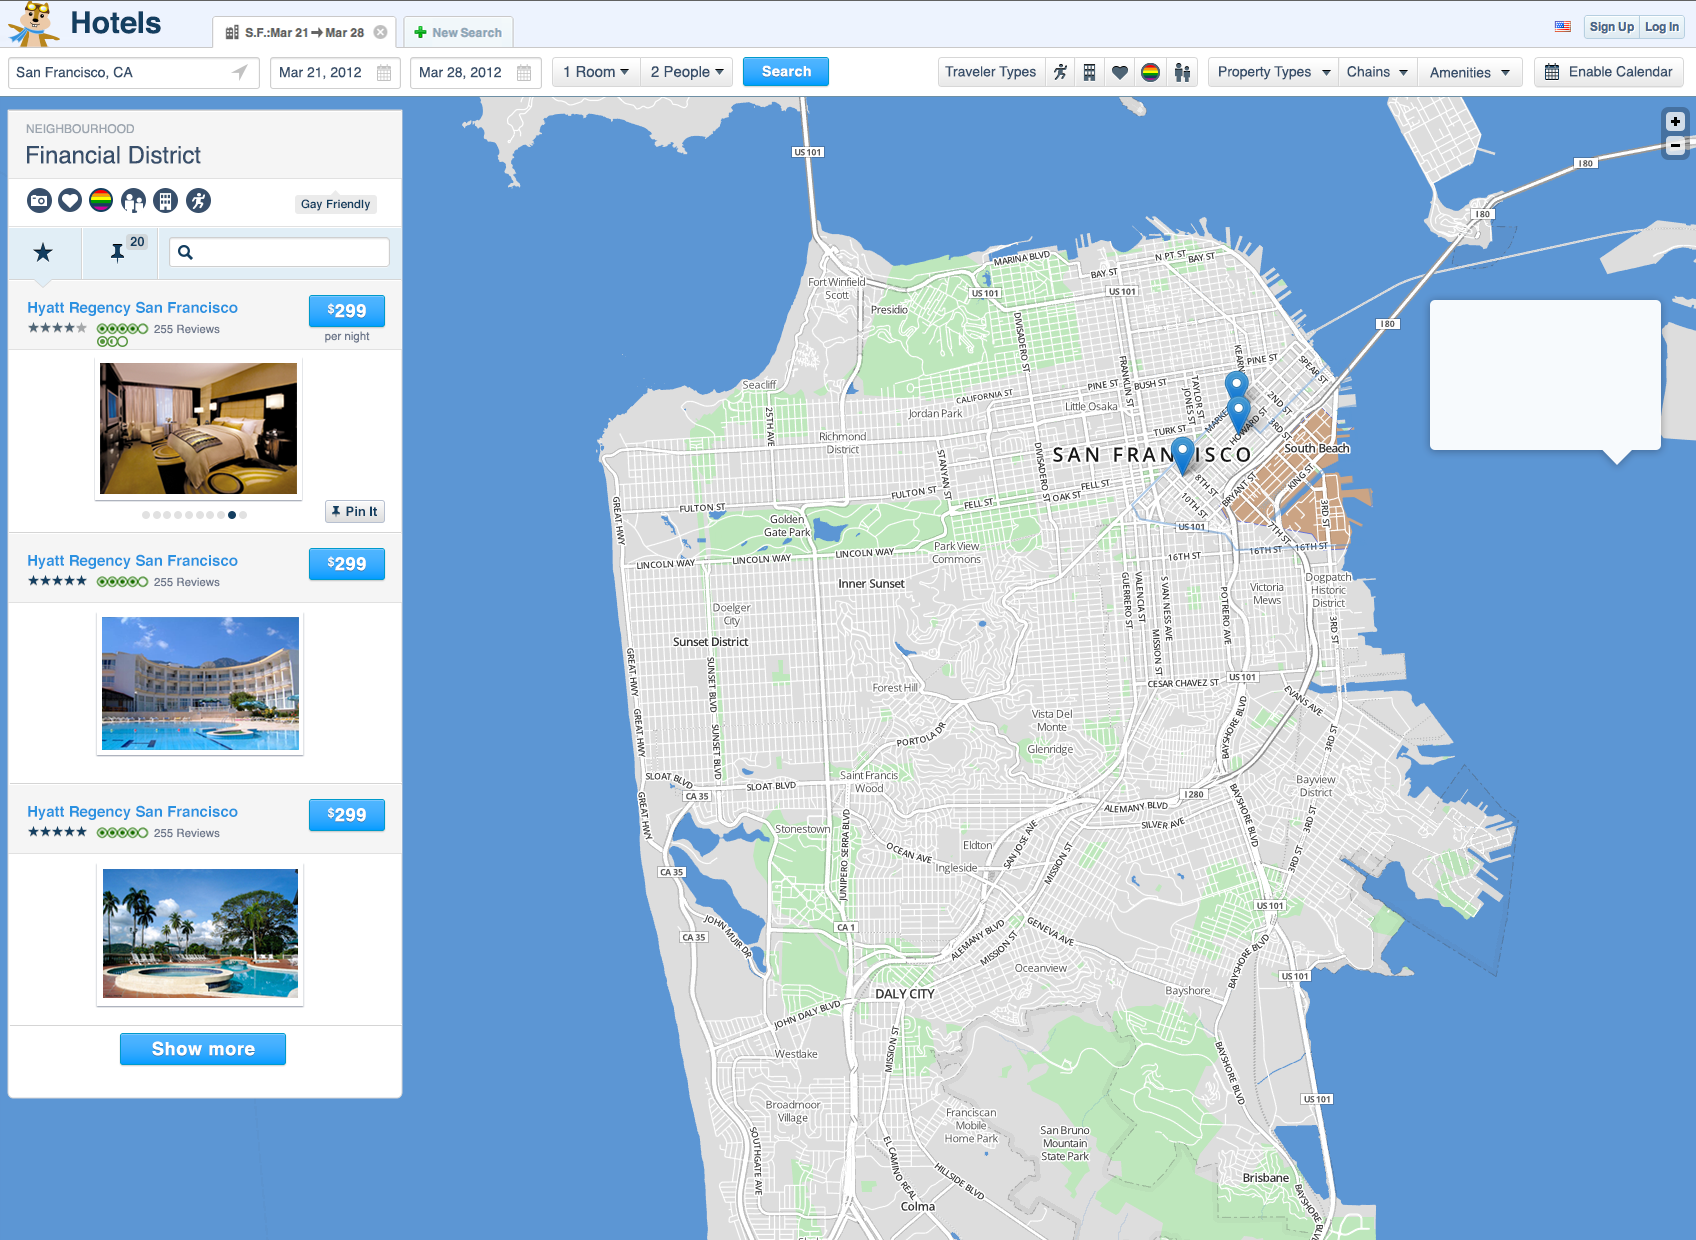Click the hamster mascot logo
The height and width of the screenshot is (1240, 1696).
[35, 23]
